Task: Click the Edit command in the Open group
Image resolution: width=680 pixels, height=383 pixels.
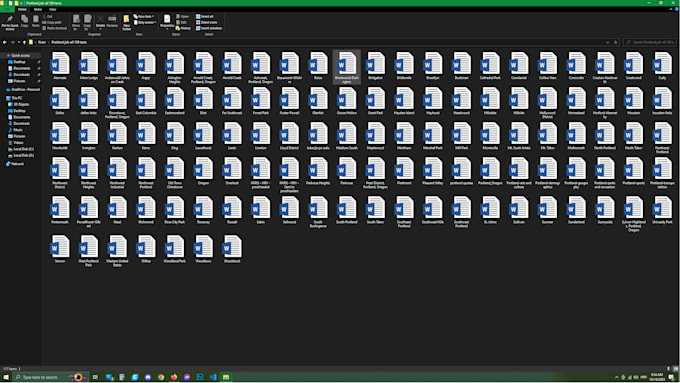Action: [182, 22]
